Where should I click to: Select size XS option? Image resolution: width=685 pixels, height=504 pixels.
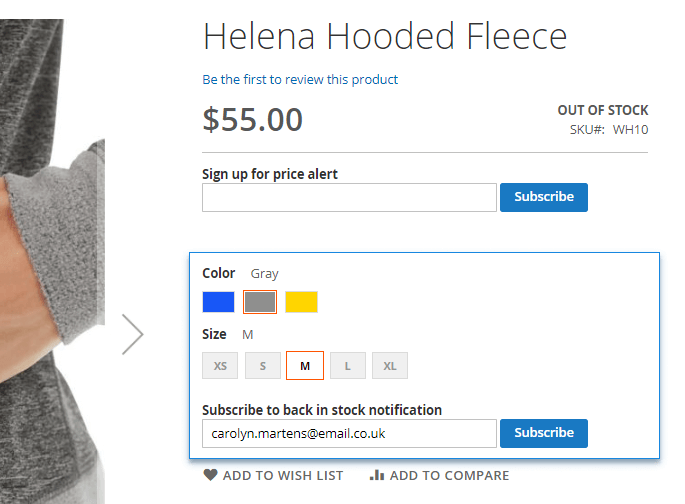click(x=220, y=366)
